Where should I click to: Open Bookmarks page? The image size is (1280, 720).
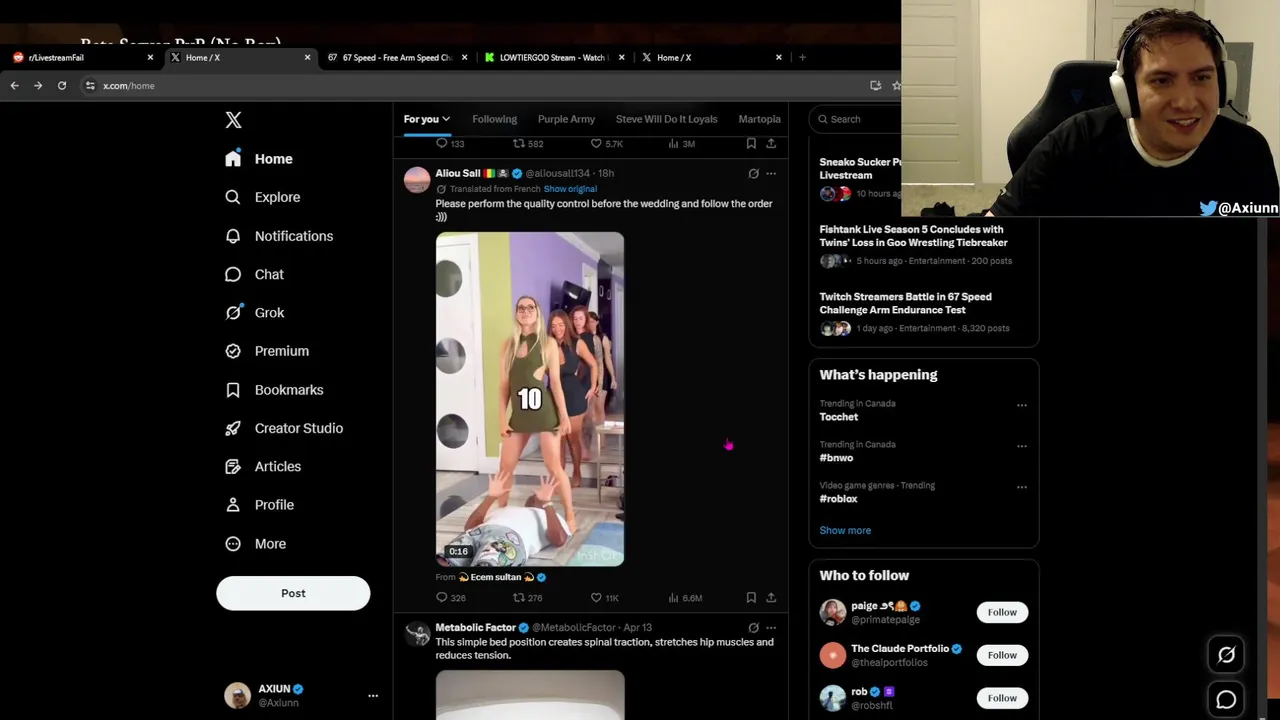[x=274, y=390]
